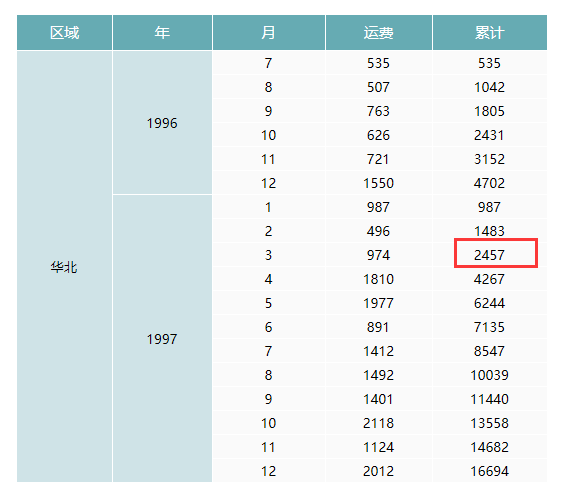Select the cumulative value 4702
573x497 pixels.
489,183
